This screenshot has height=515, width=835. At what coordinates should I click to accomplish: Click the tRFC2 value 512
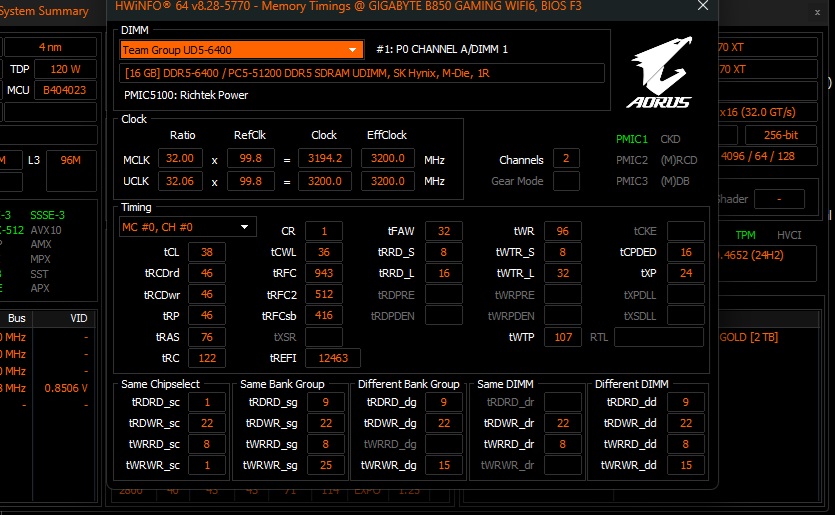(x=324, y=294)
